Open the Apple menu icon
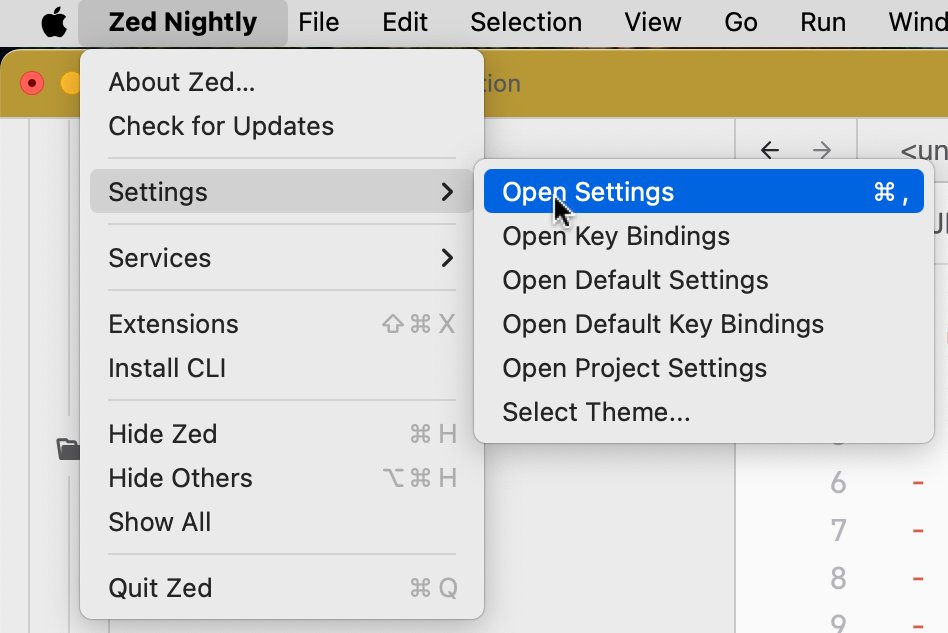This screenshot has width=948, height=633. (x=54, y=23)
